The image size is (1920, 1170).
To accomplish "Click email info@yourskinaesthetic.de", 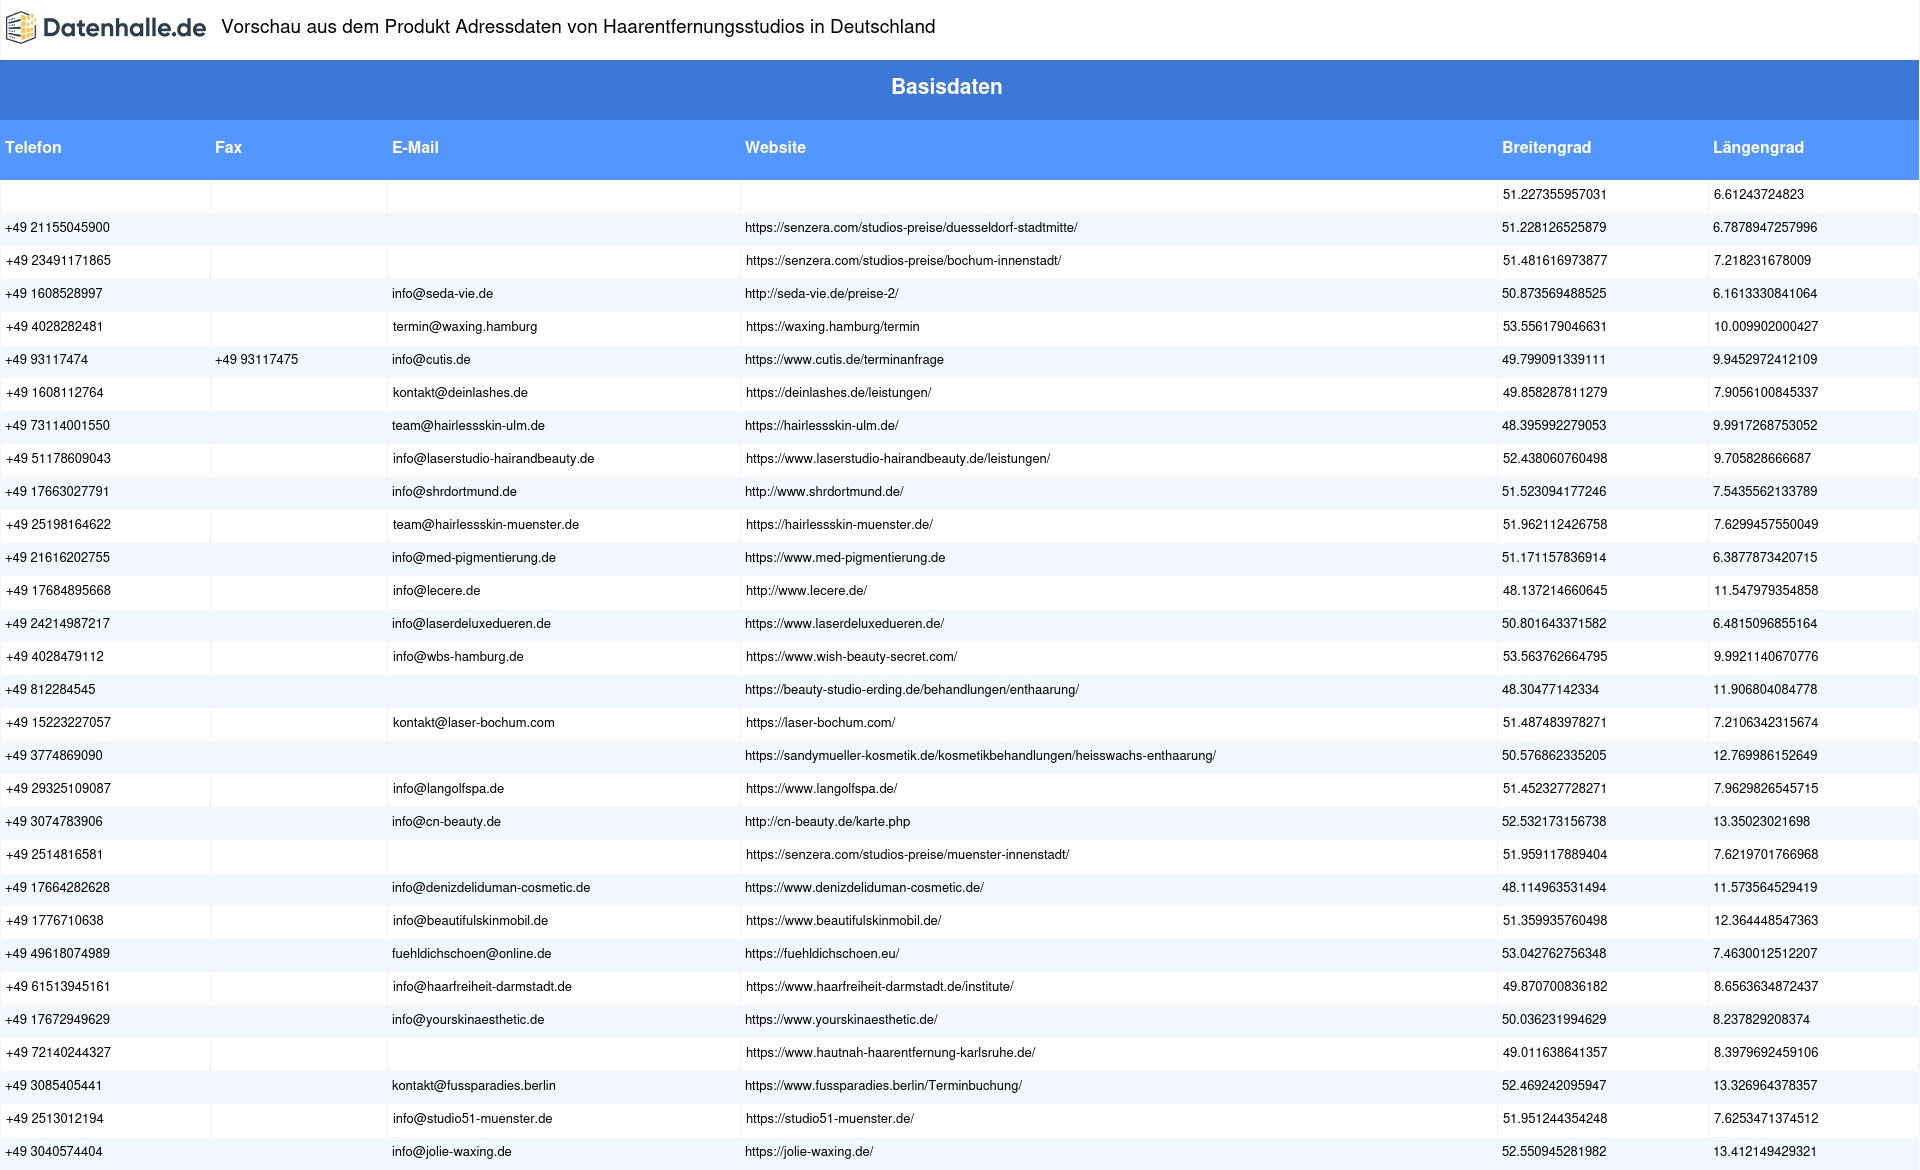I will (x=468, y=1020).
